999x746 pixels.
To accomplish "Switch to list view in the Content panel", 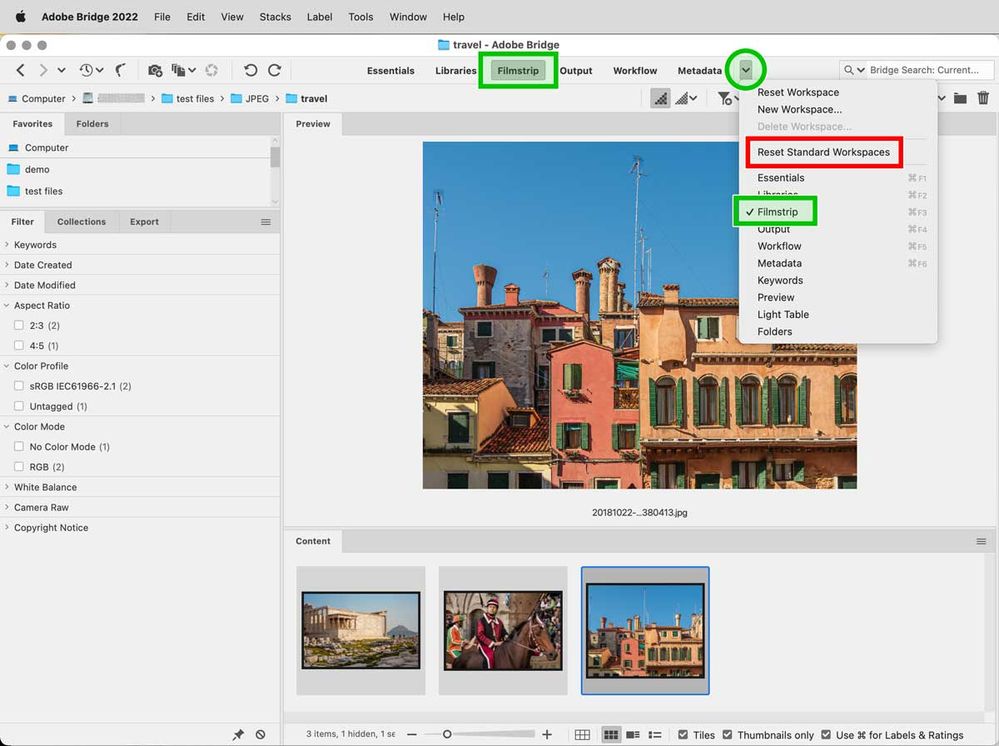I will tap(656, 734).
